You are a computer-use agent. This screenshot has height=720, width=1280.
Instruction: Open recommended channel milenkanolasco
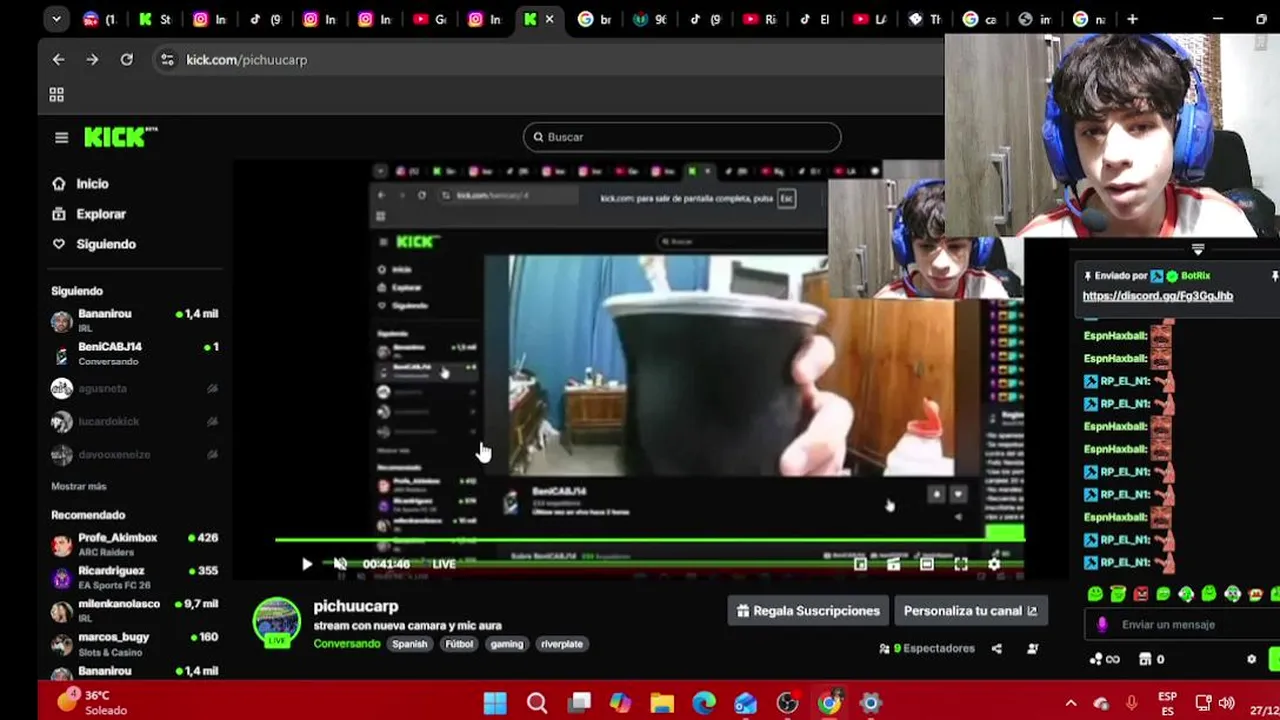pyautogui.click(x=135, y=610)
